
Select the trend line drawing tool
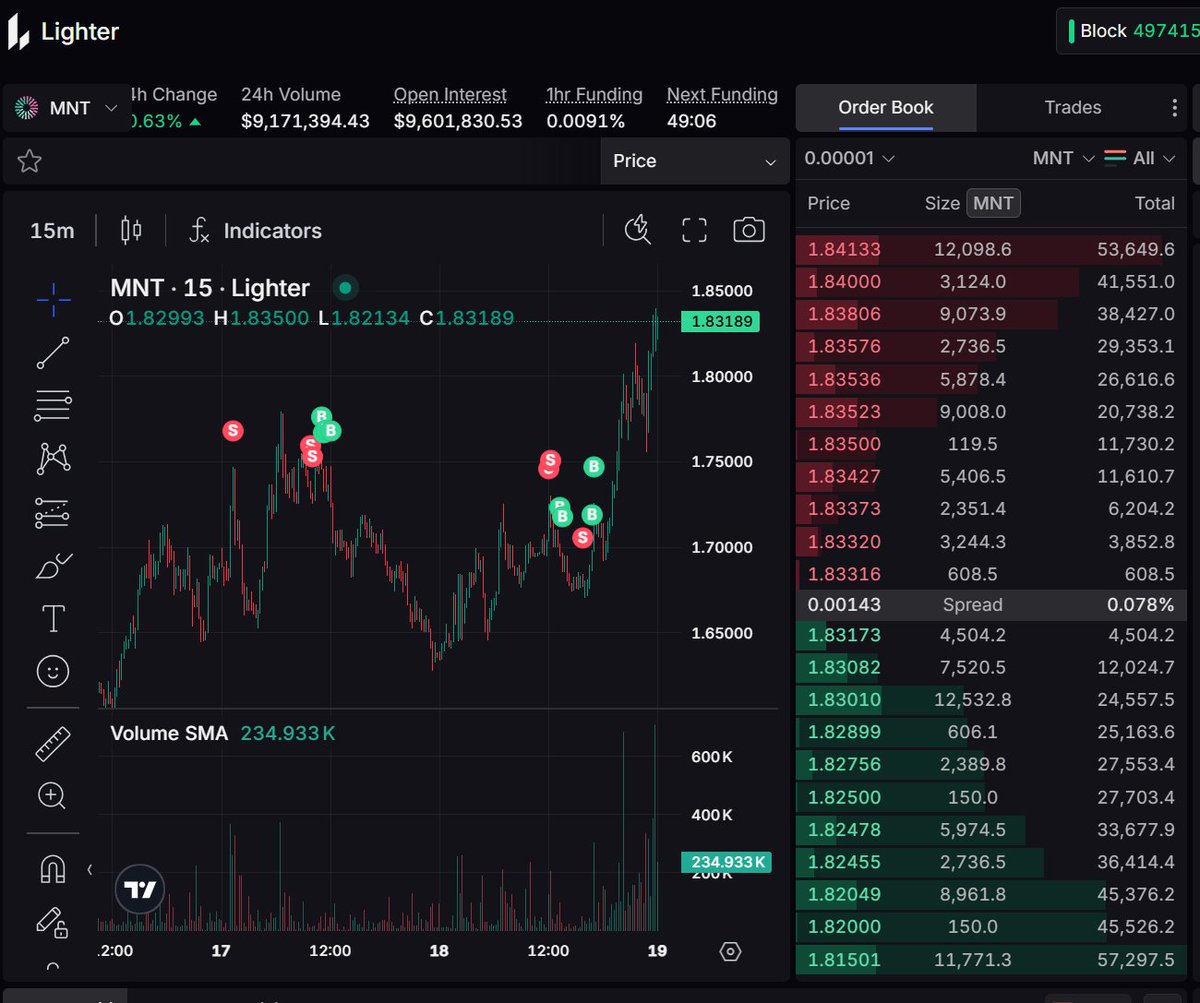53,352
